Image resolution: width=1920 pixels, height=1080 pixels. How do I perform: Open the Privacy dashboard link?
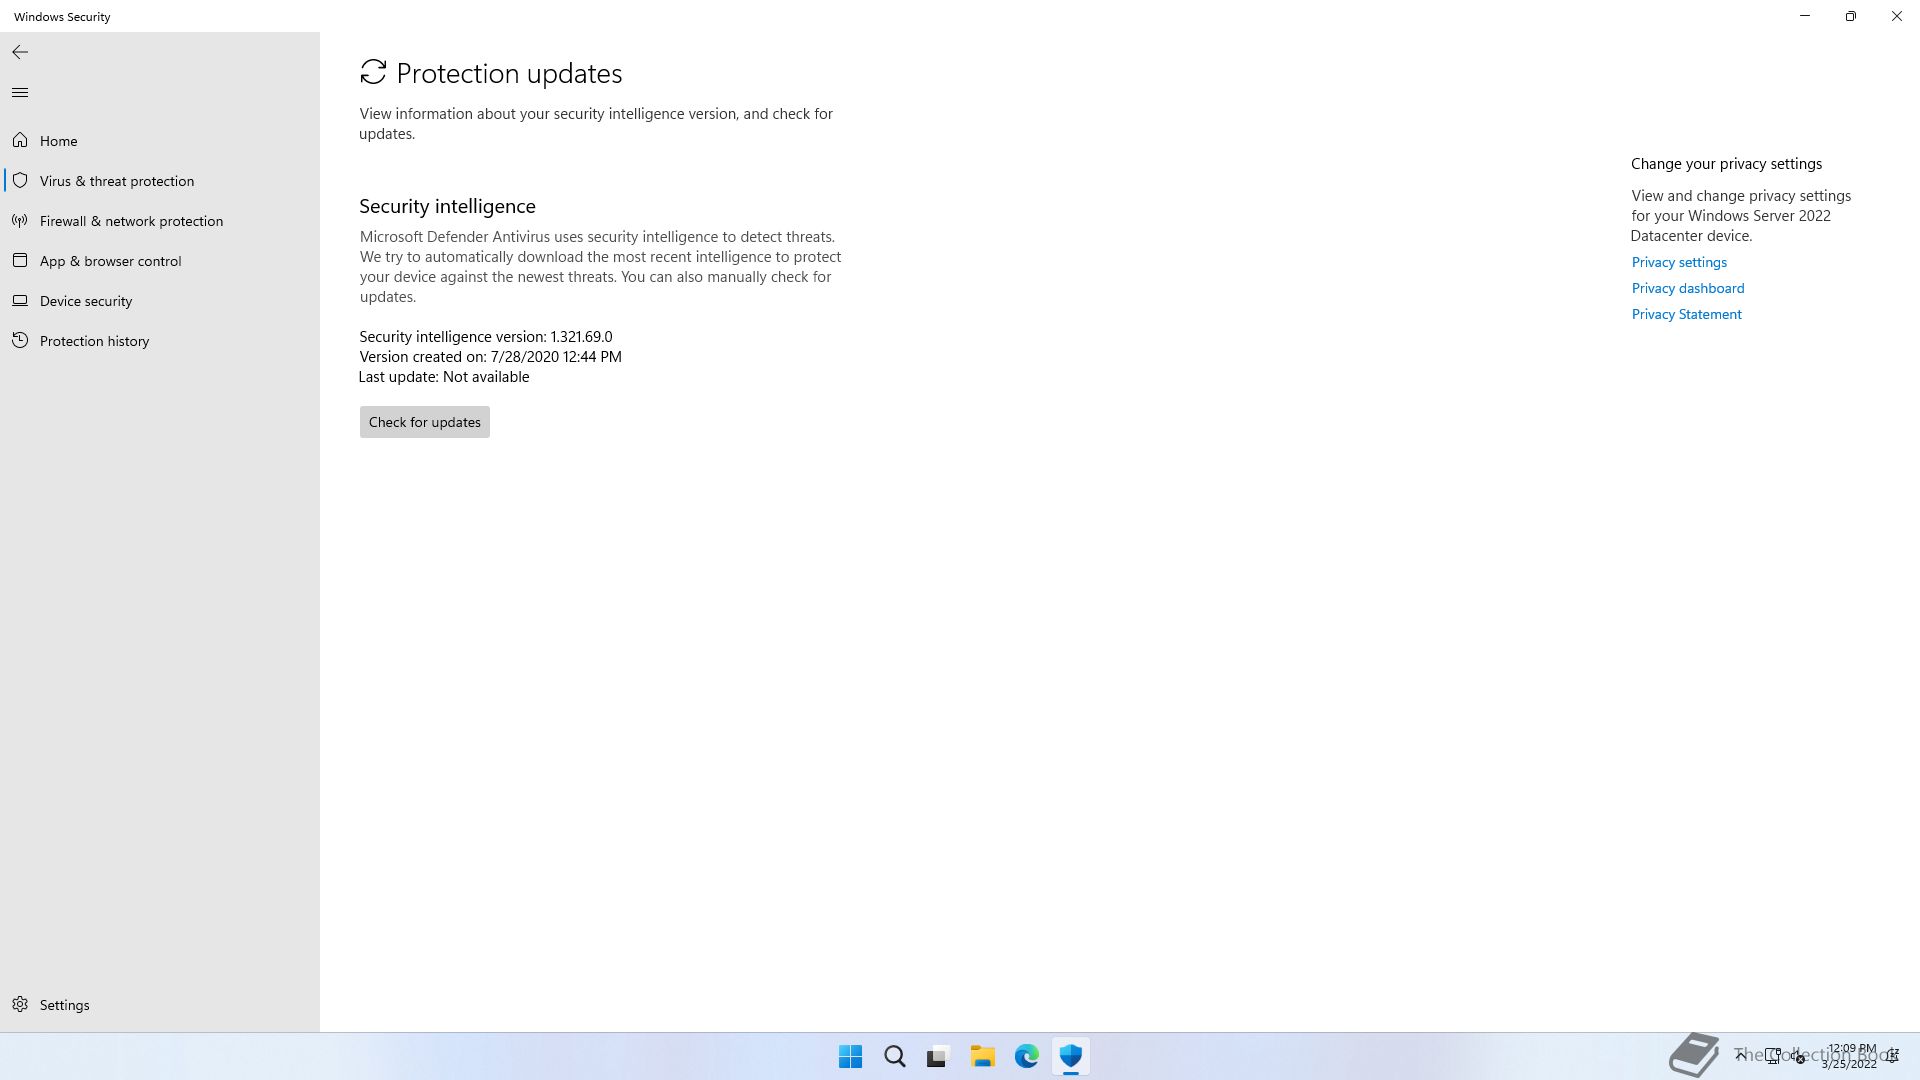click(x=1687, y=288)
